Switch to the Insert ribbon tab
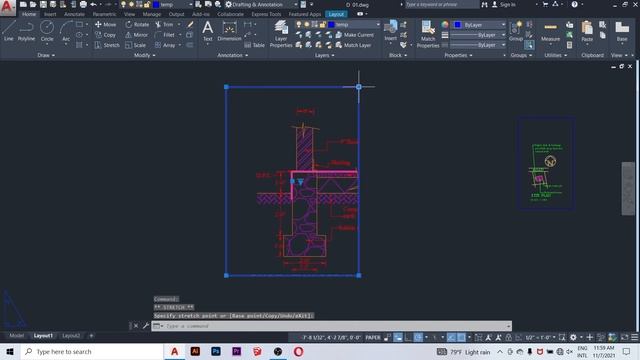Viewport: 640px width, 360px height. point(50,14)
